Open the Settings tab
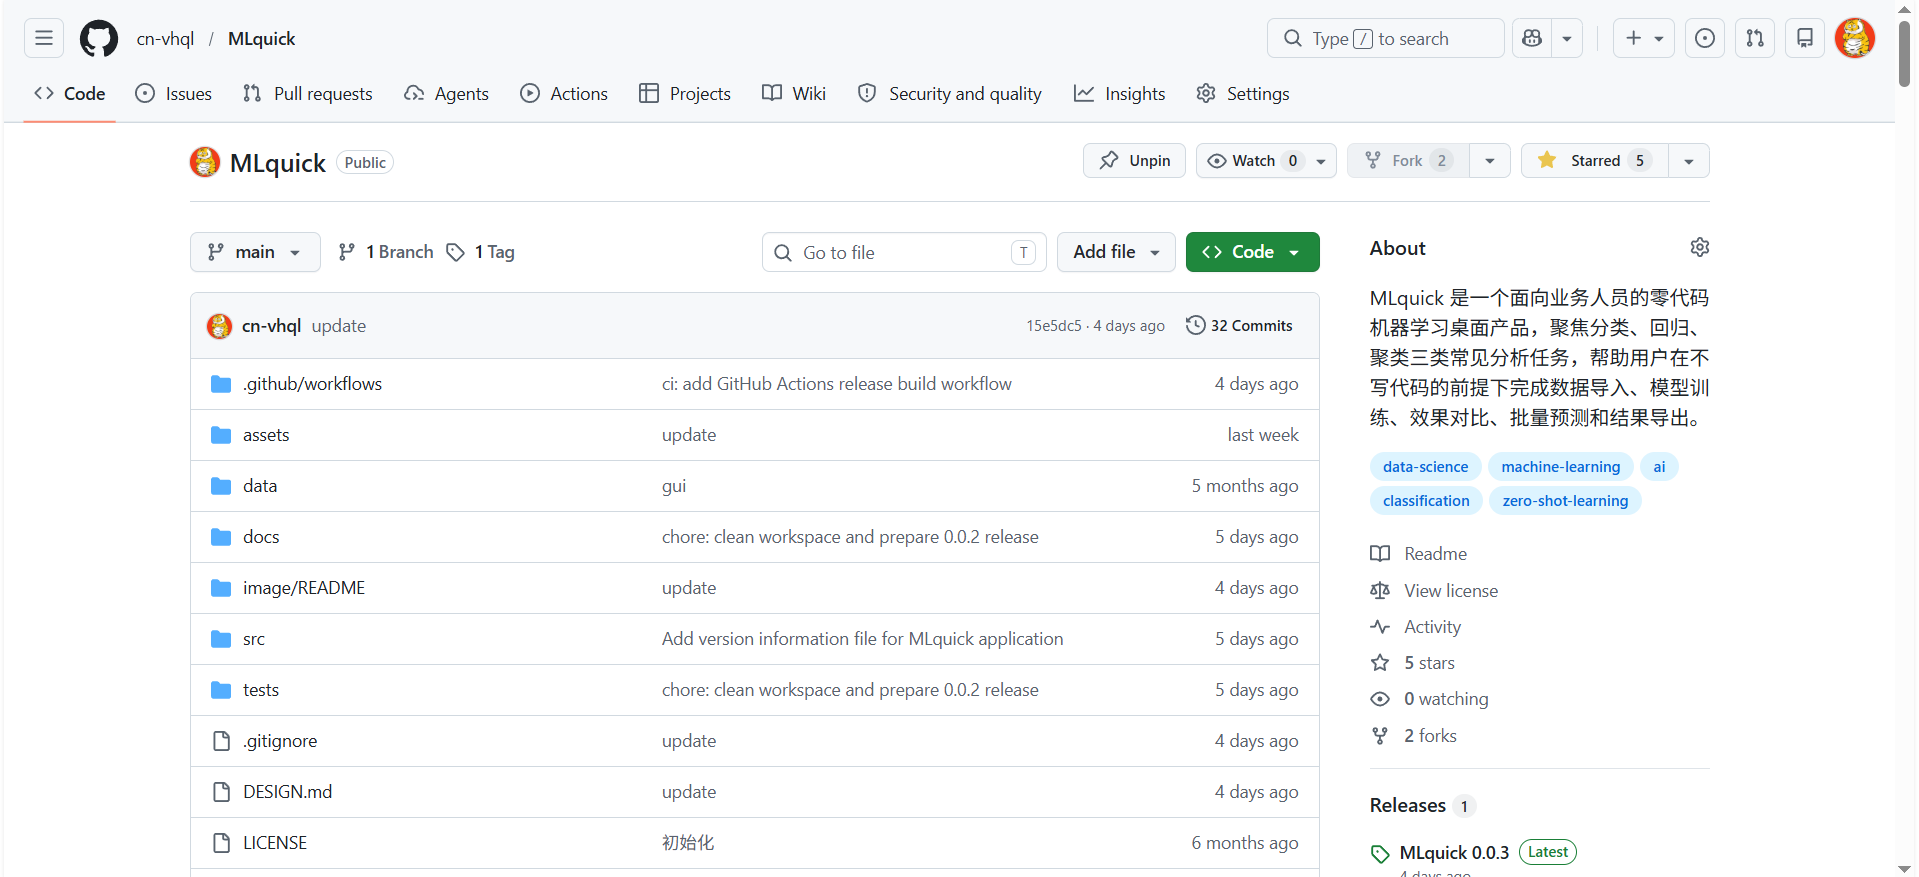The image size is (1919, 877). coord(1243,93)
